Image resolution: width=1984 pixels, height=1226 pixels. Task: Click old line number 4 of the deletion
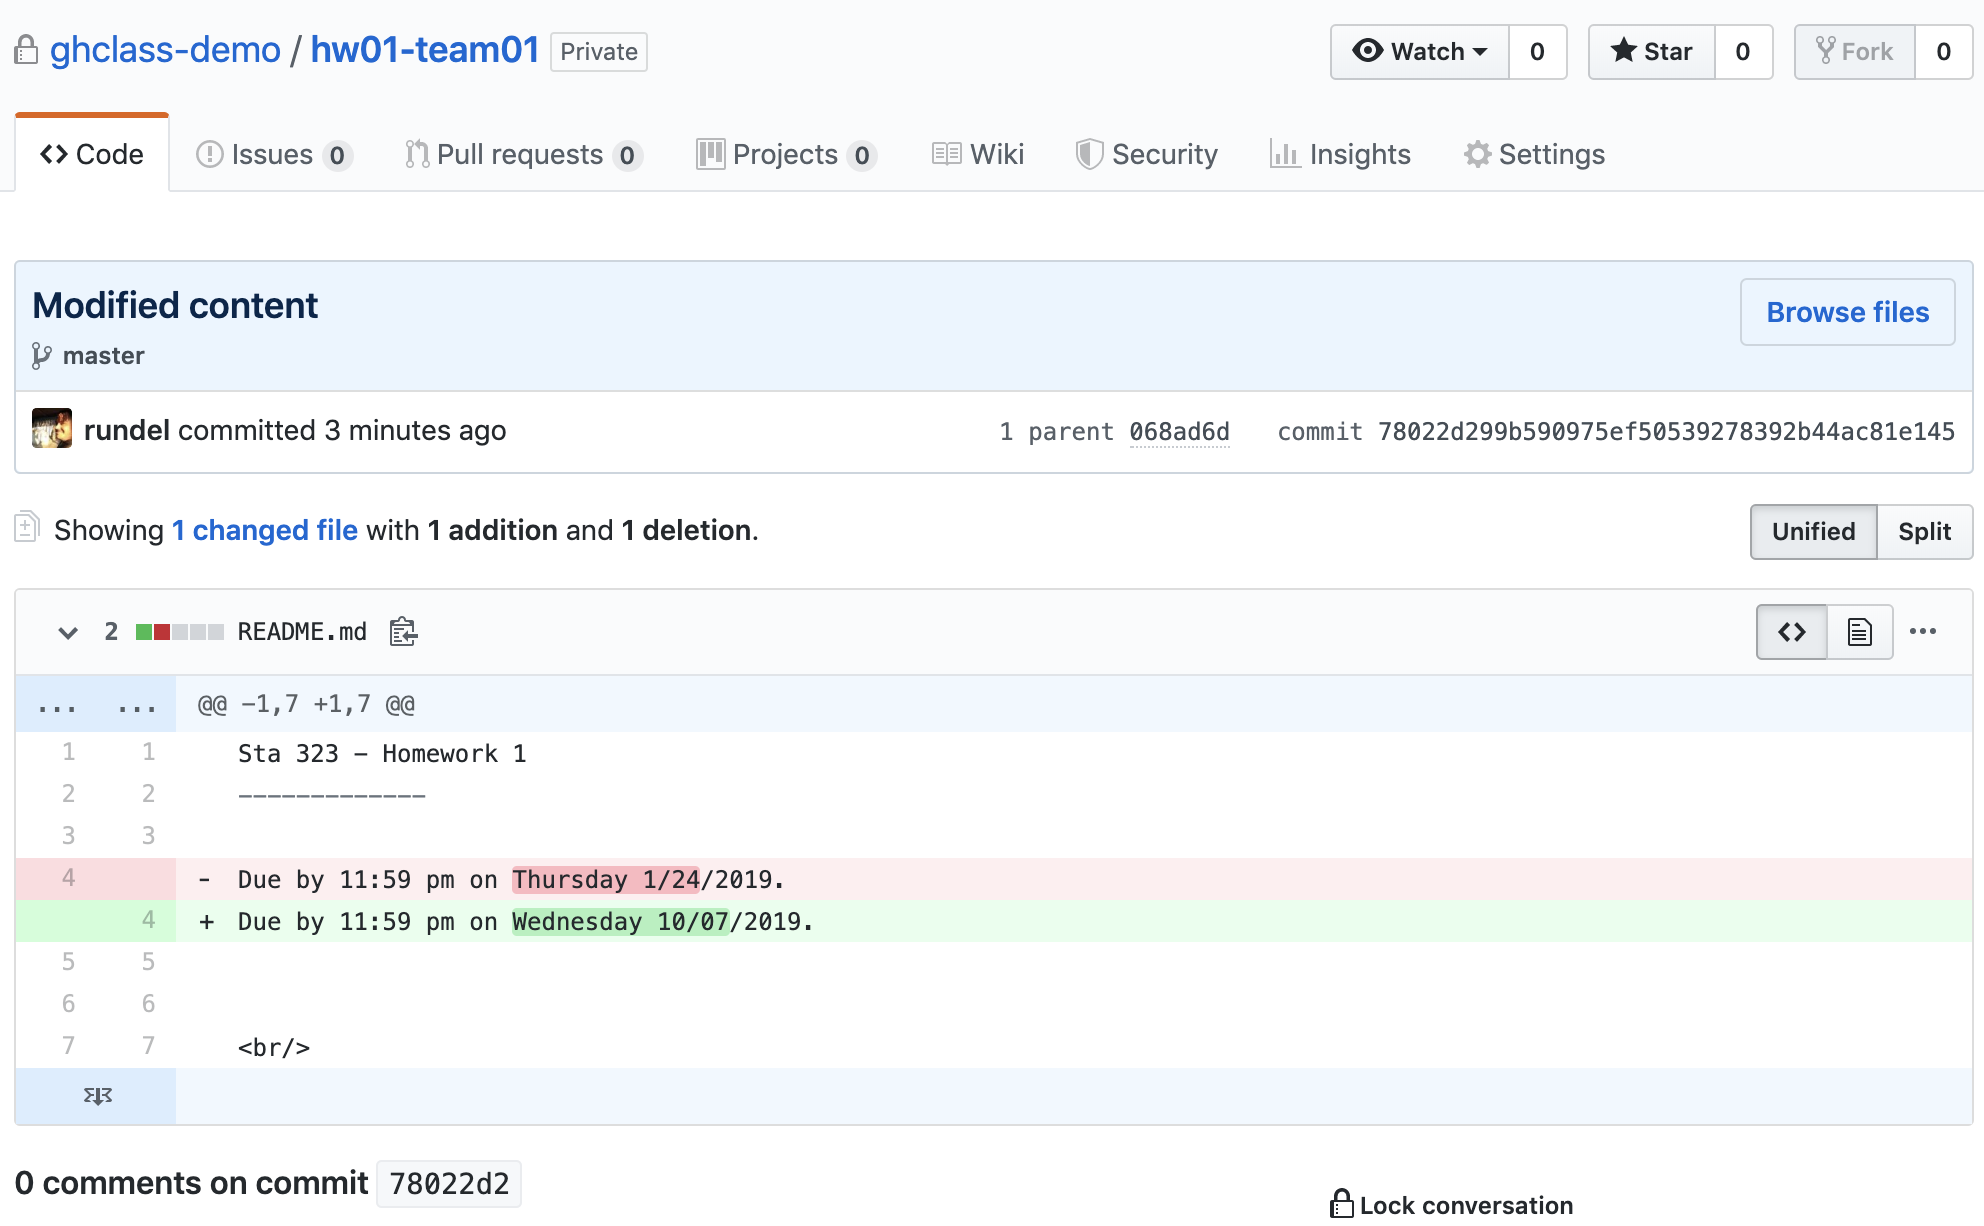(68, 878)
